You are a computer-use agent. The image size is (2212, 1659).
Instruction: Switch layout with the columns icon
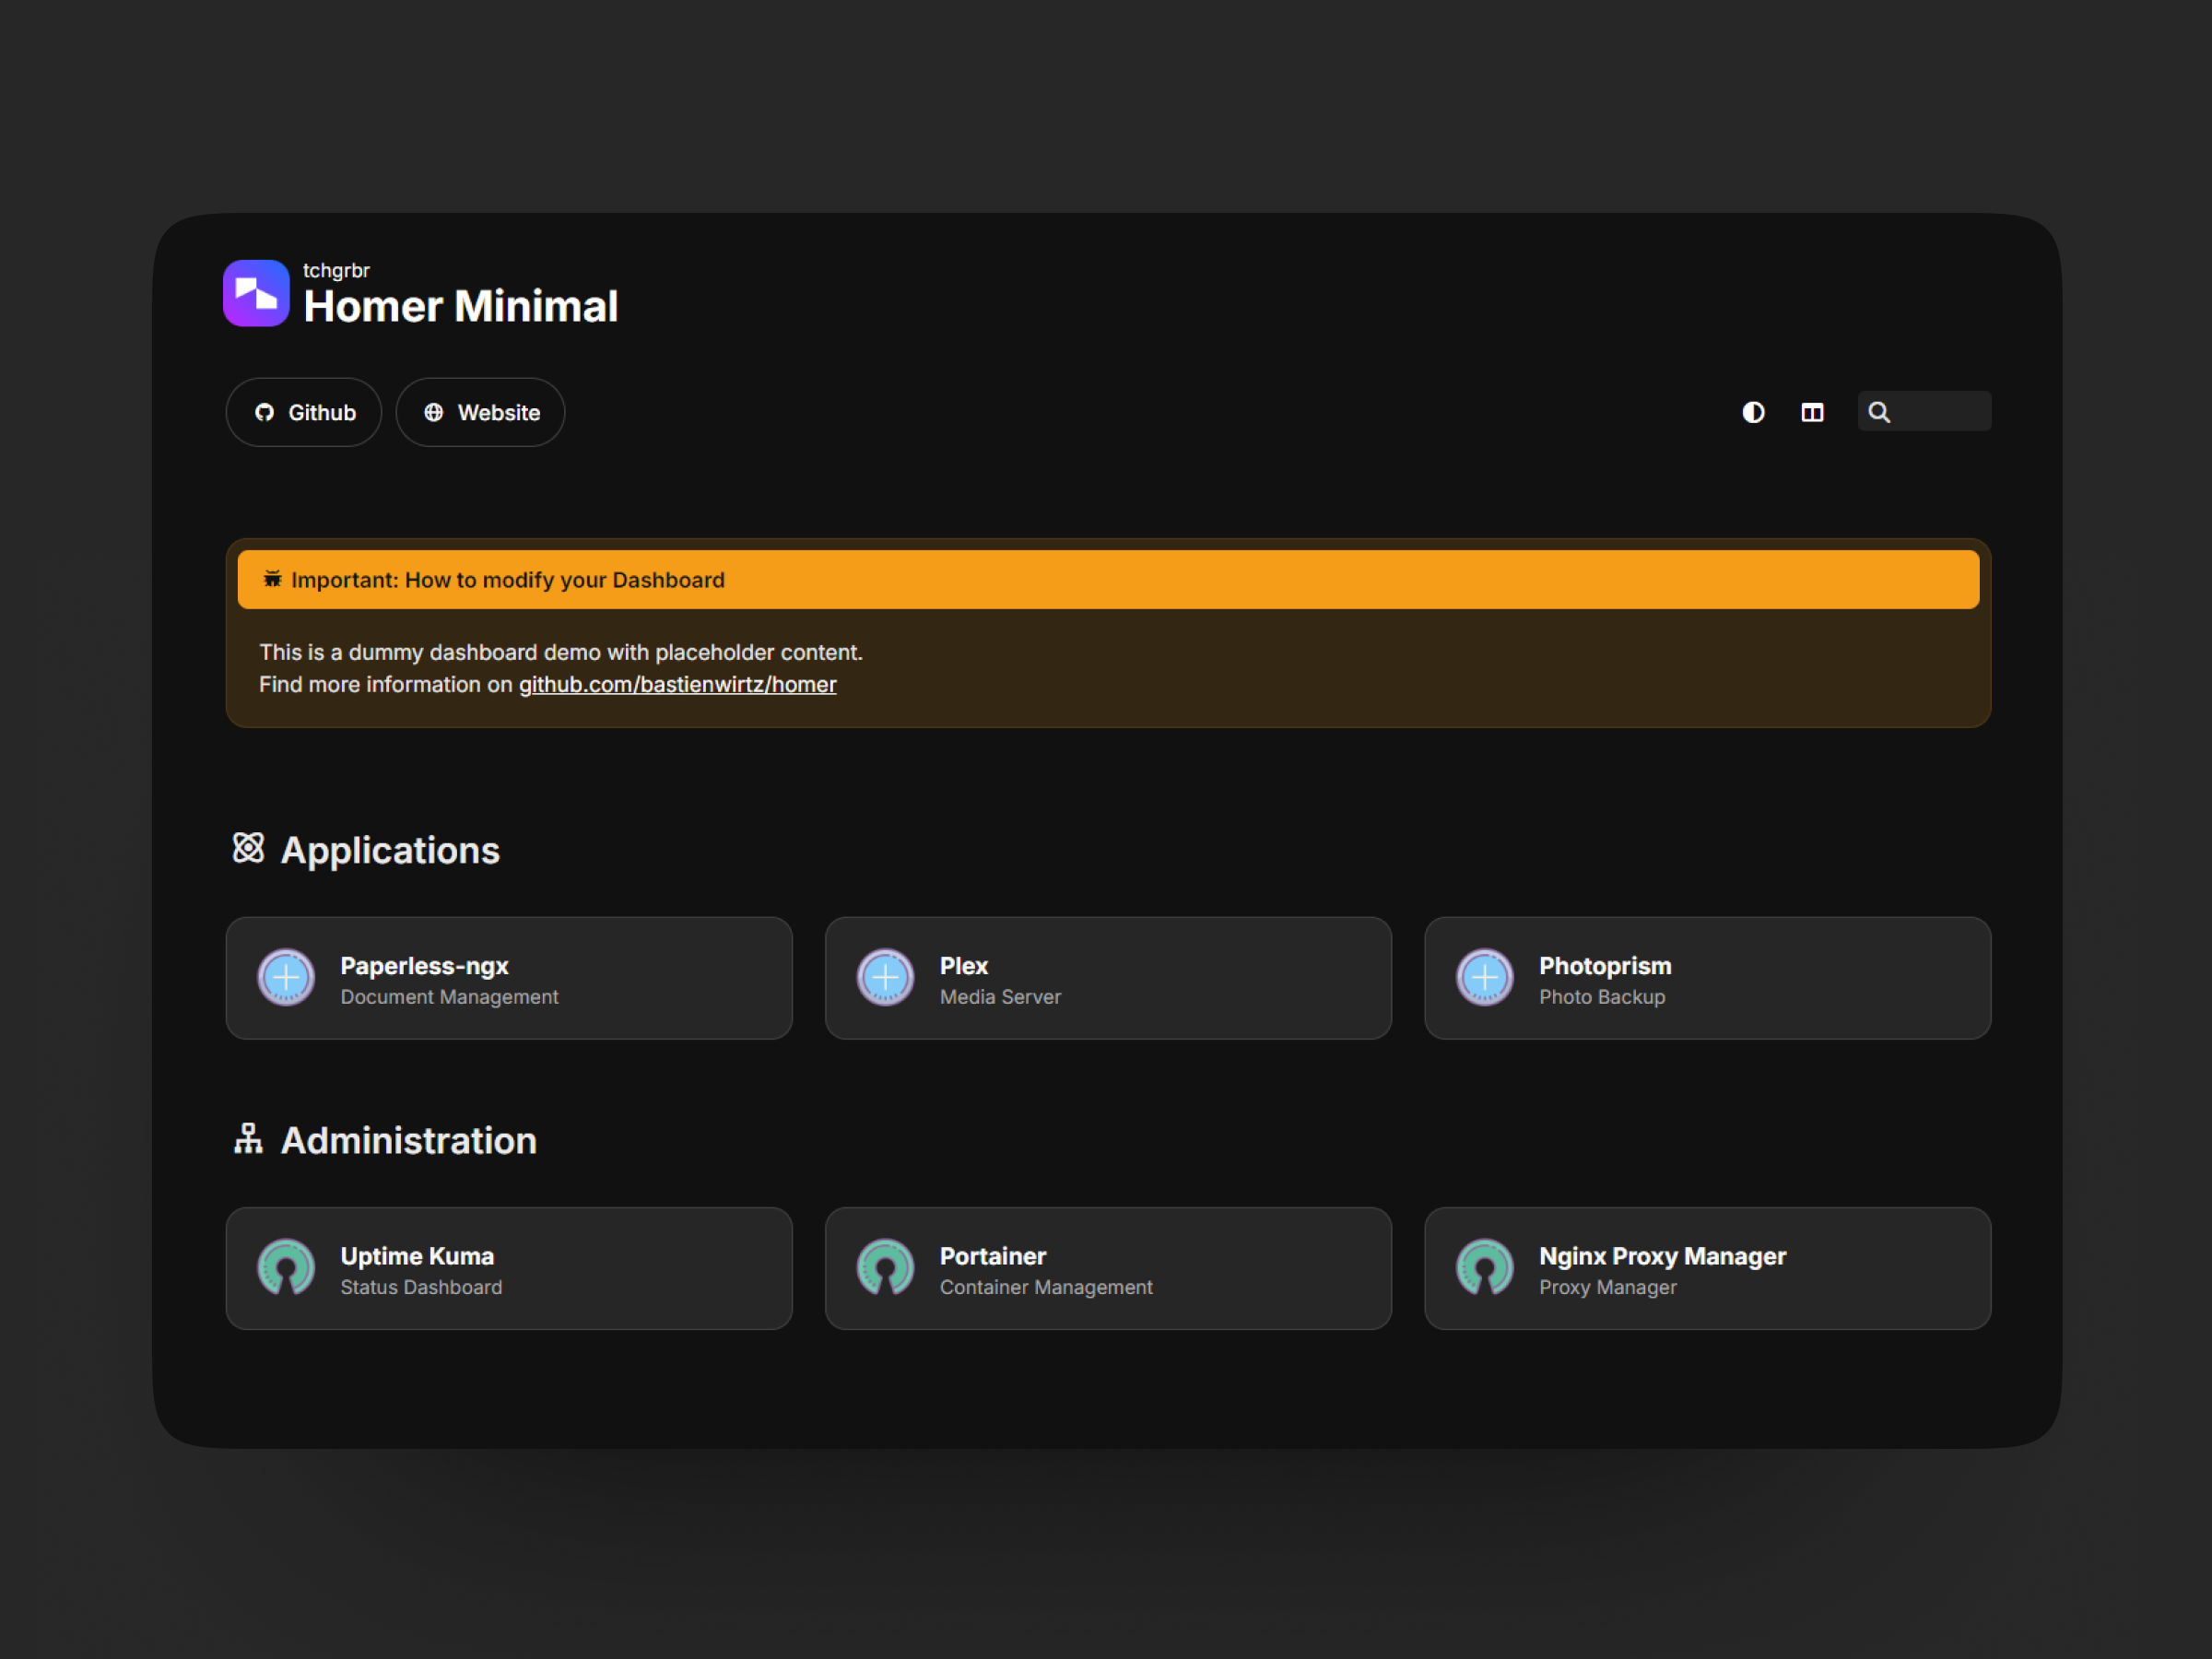click(1812, 412)
